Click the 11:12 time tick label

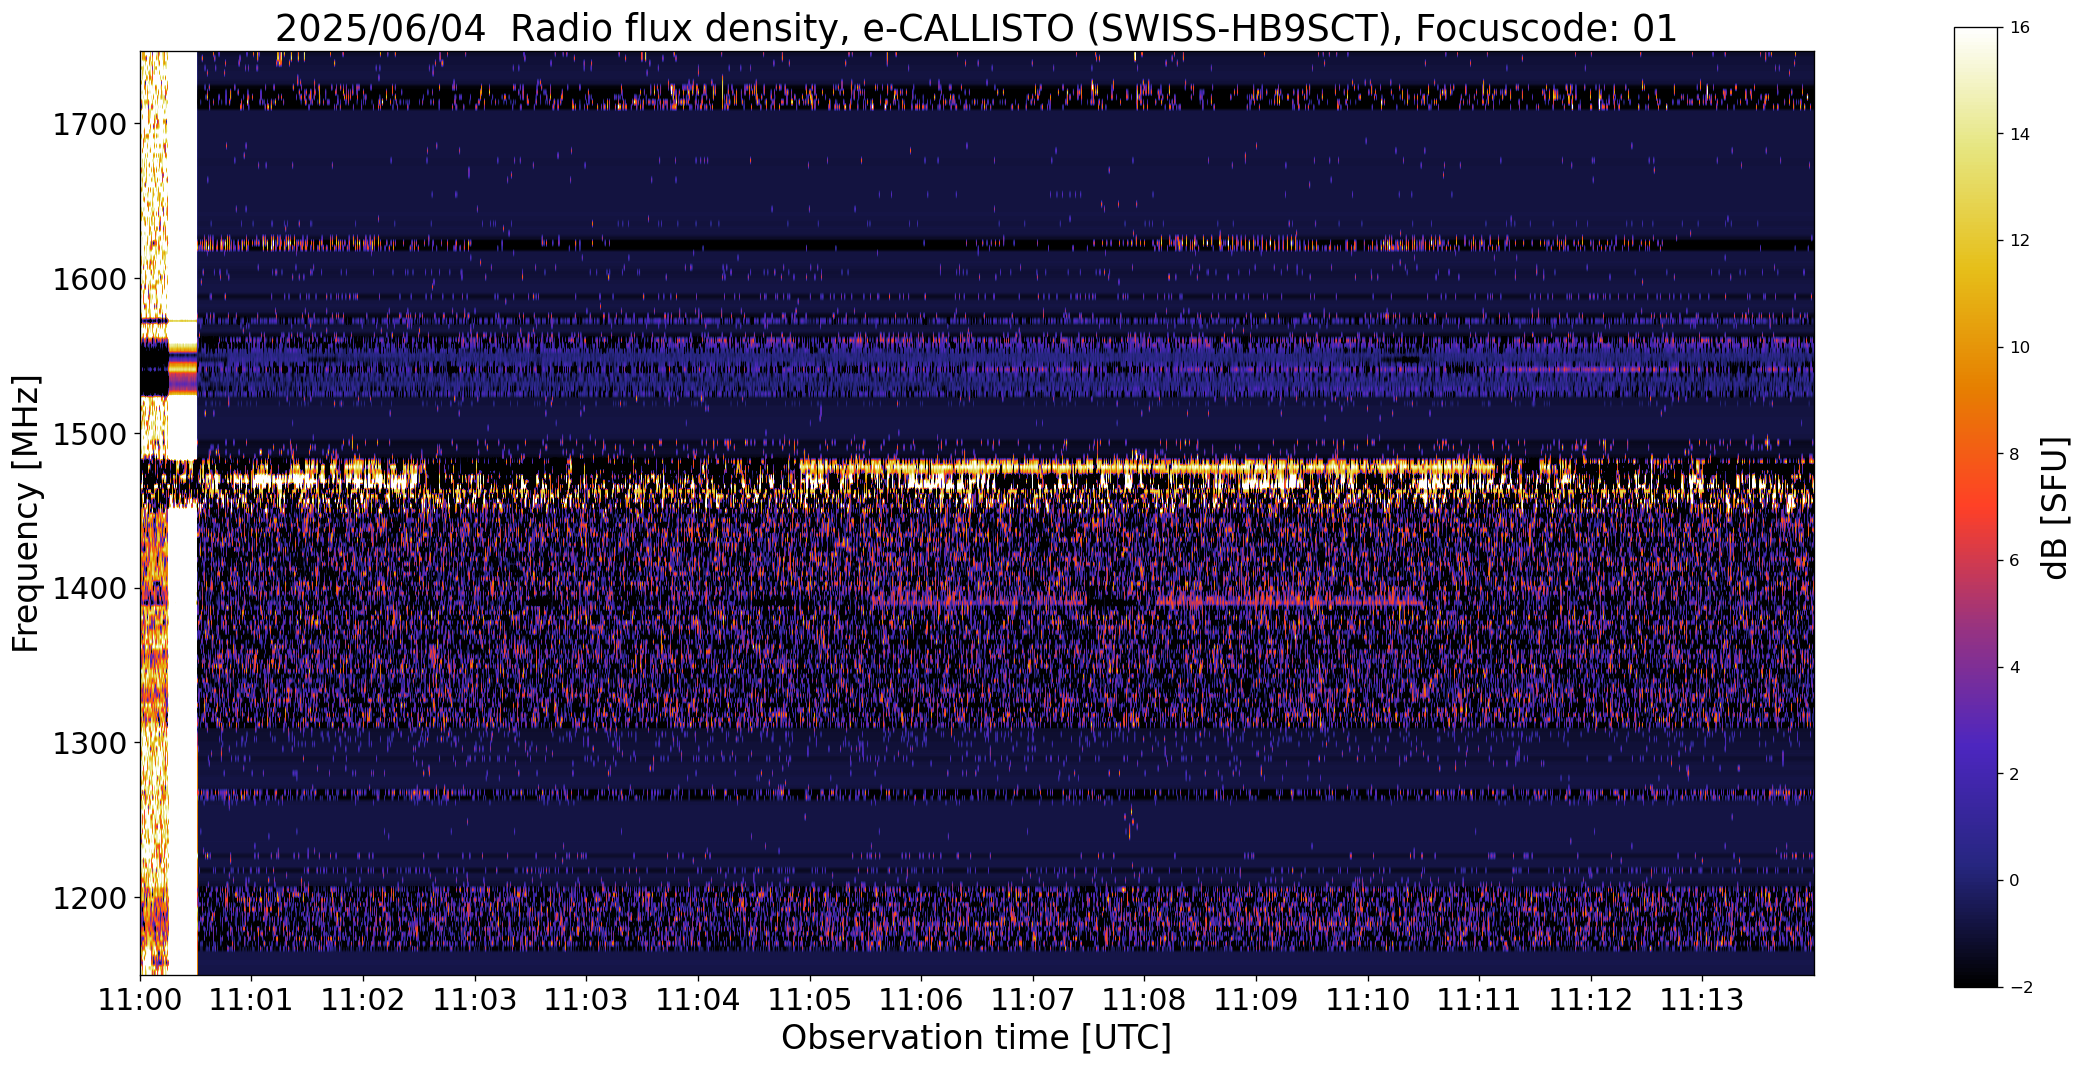[x=1591, y=1000]
